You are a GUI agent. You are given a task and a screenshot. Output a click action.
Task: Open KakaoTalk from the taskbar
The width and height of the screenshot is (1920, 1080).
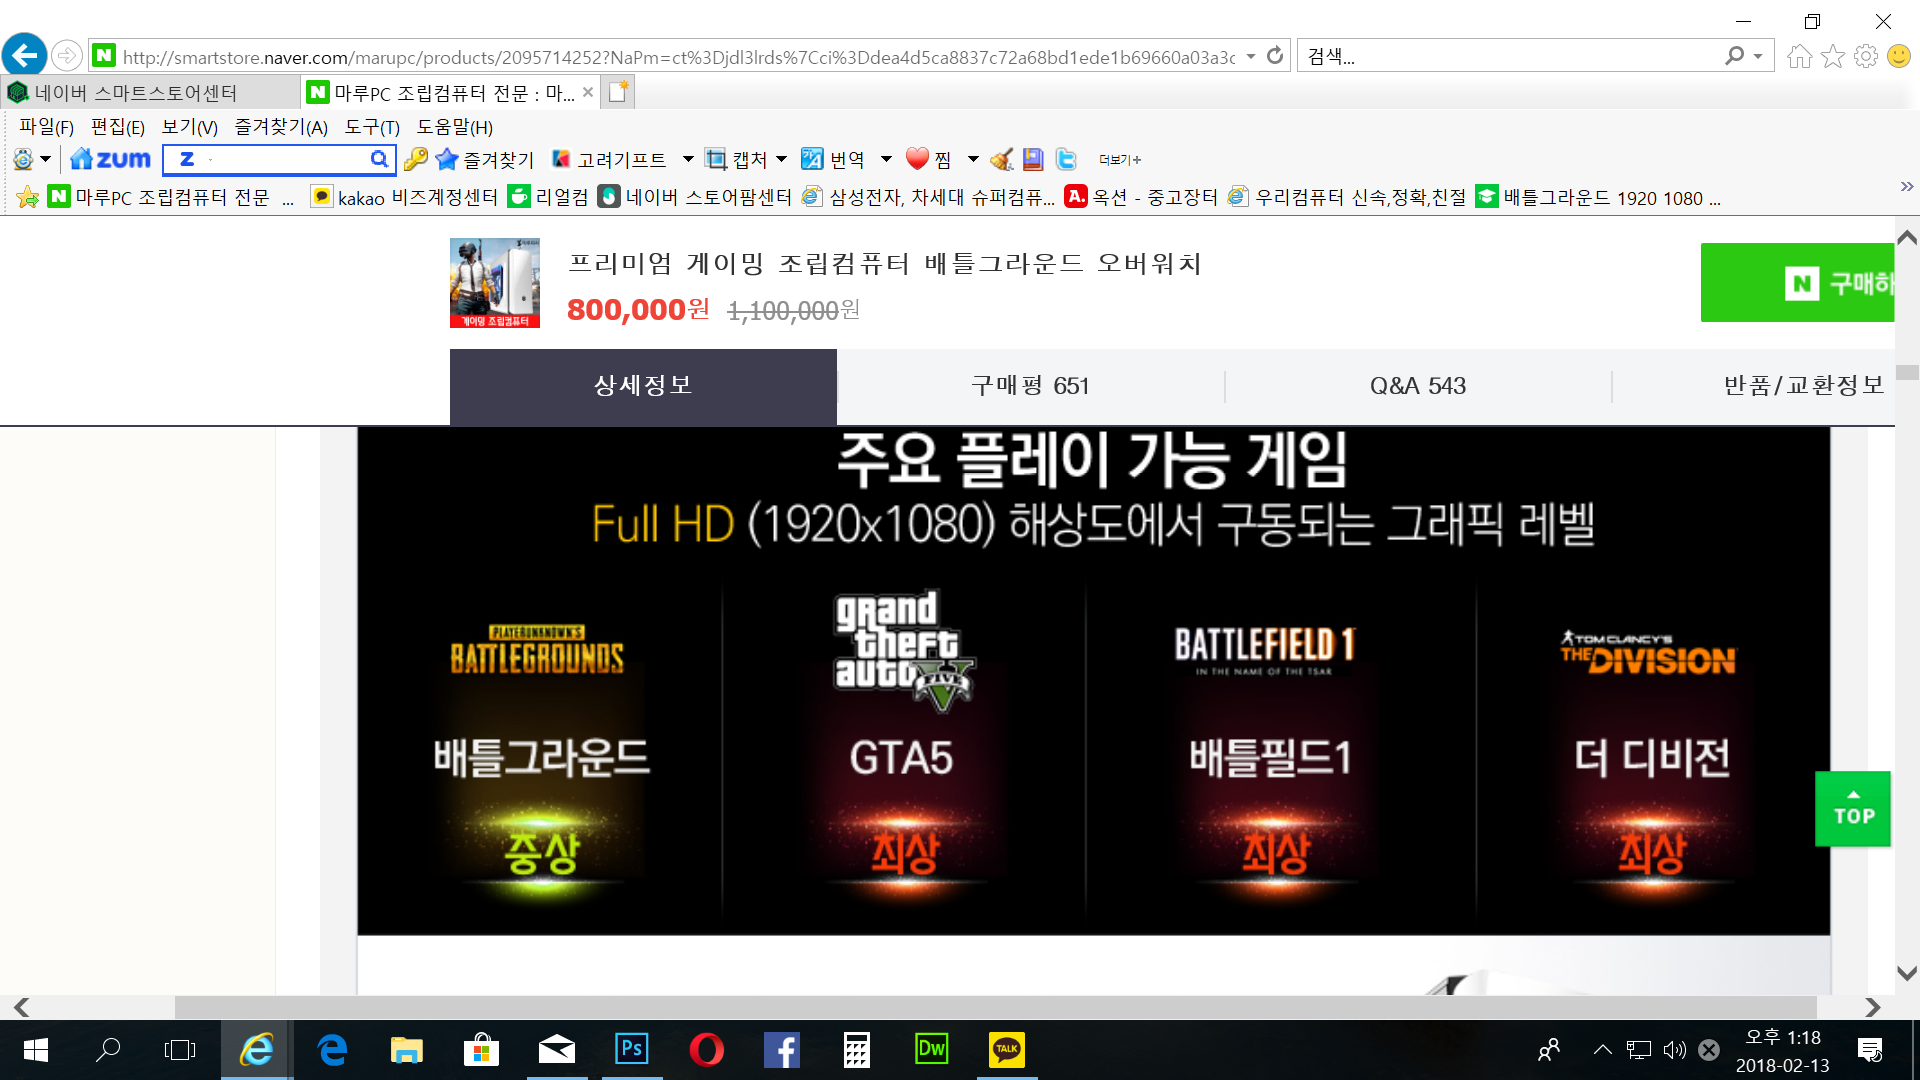[x=1006, y=1050]
